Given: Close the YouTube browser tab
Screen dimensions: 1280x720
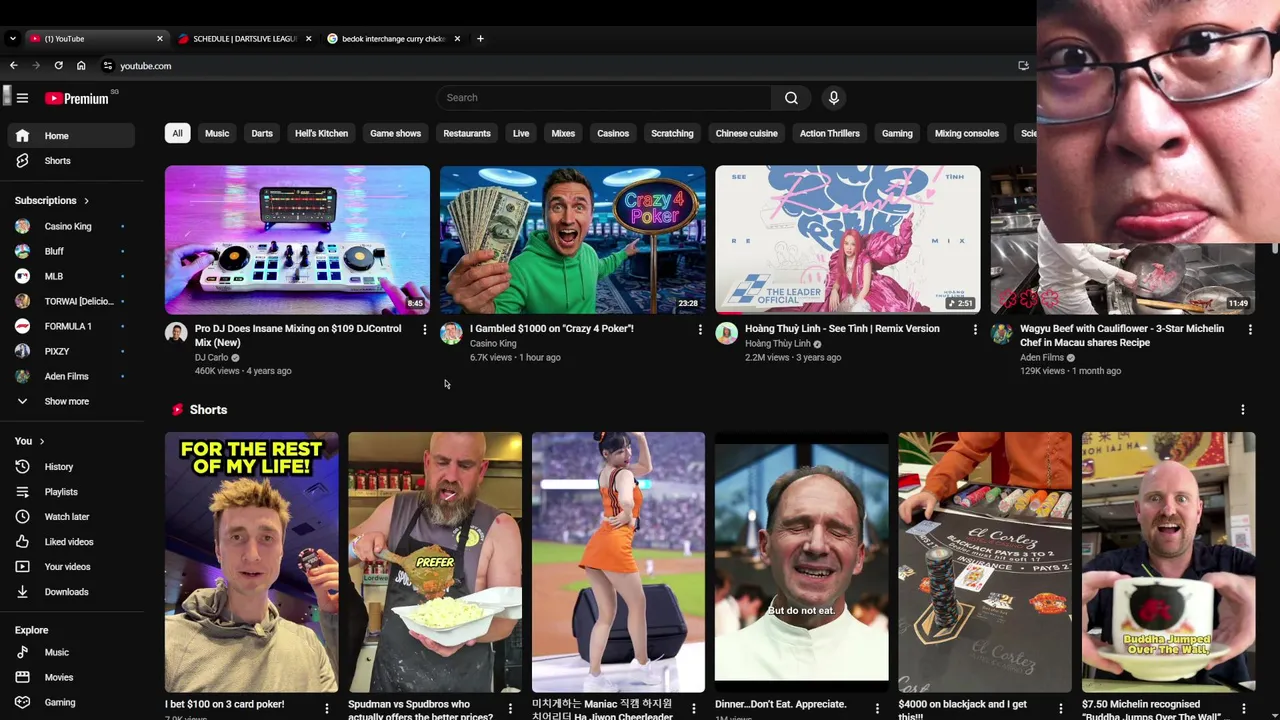Looking at the screenshot, I should pyautogui.click(x=159, y=39).
